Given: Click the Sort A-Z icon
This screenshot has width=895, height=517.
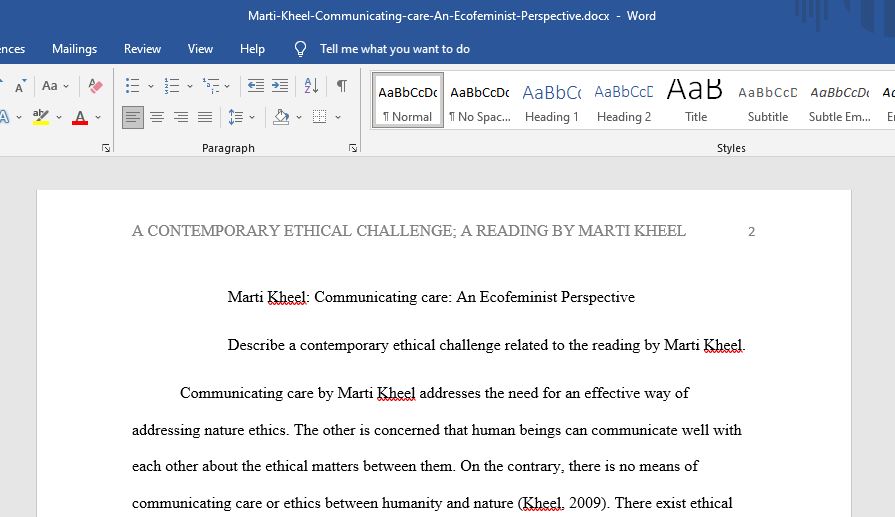Looking at the screenshot, I should [x=311, y=86].
